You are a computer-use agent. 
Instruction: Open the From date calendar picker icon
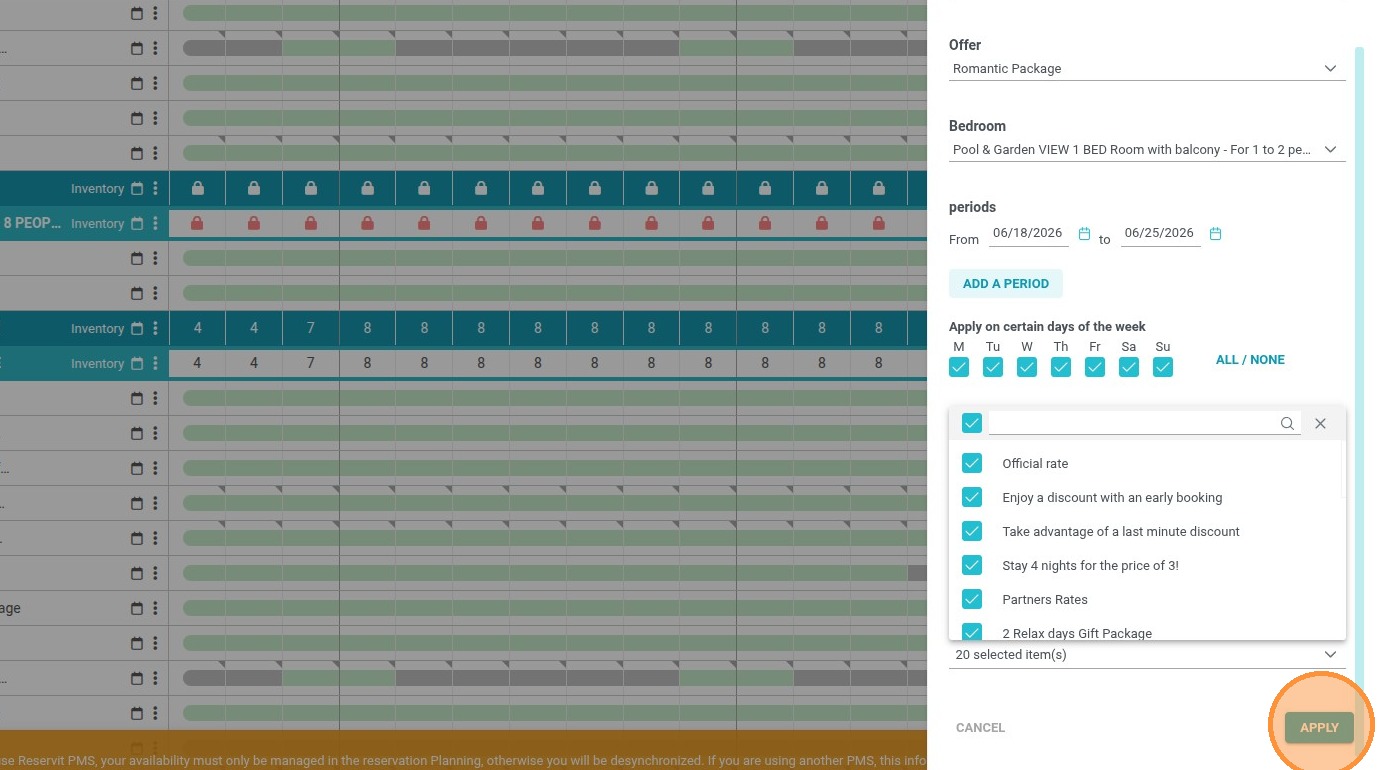(1084, 234)
